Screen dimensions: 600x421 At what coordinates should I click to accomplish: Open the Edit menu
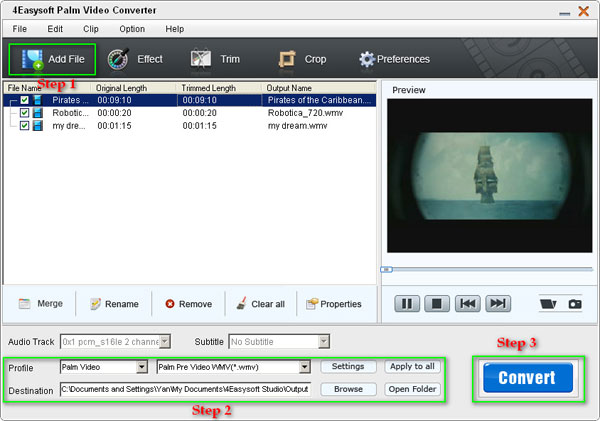click(x=55, y=29)
